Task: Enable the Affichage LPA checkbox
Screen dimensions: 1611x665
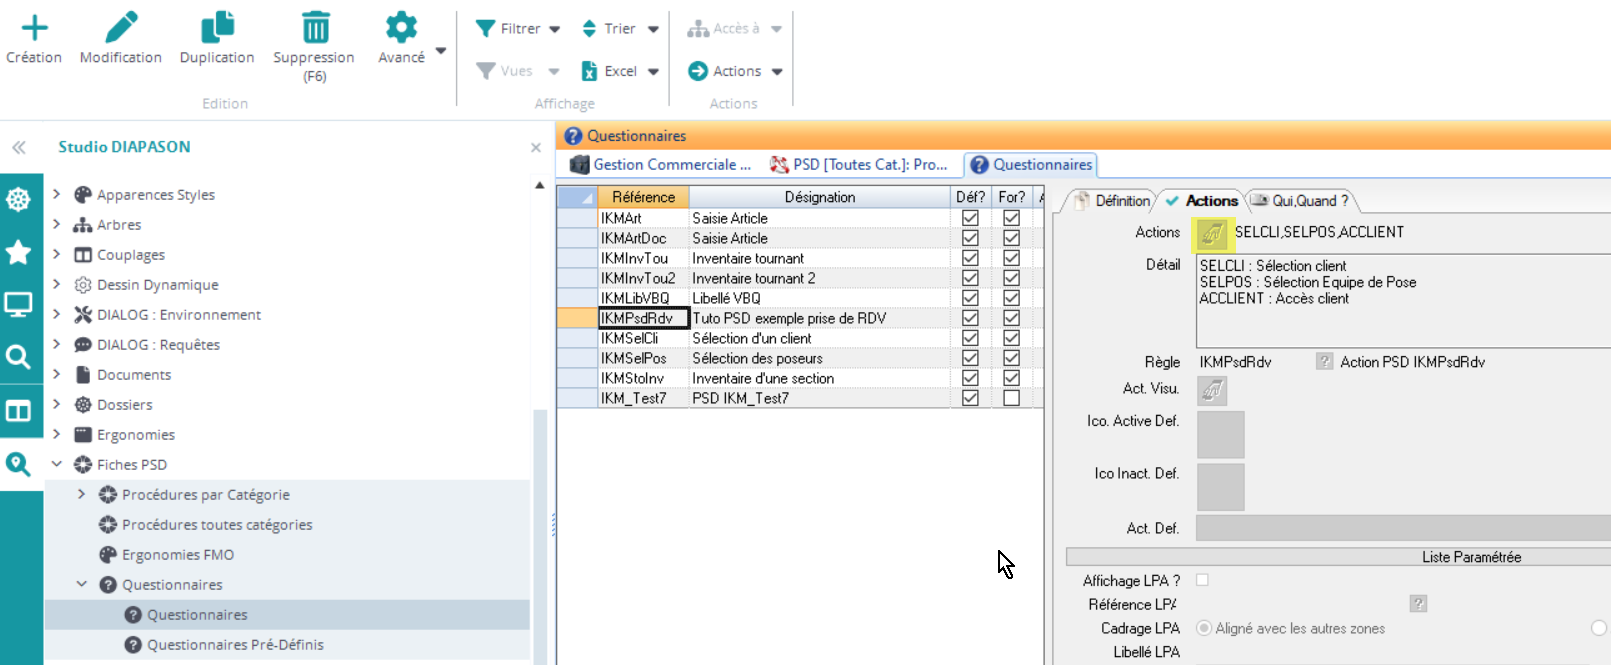Action: (x=1202, y=580)
